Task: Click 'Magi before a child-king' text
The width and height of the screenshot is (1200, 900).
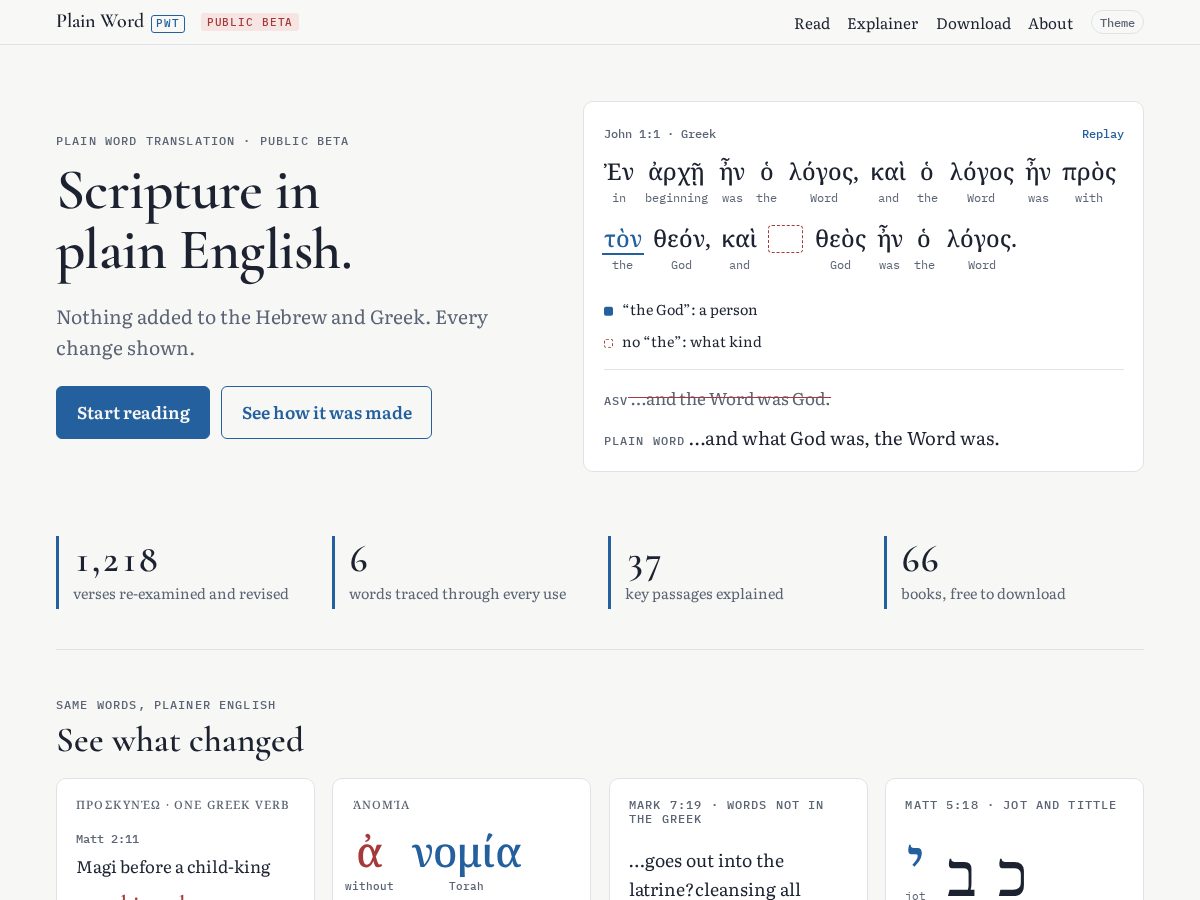Action: [173, 867]
